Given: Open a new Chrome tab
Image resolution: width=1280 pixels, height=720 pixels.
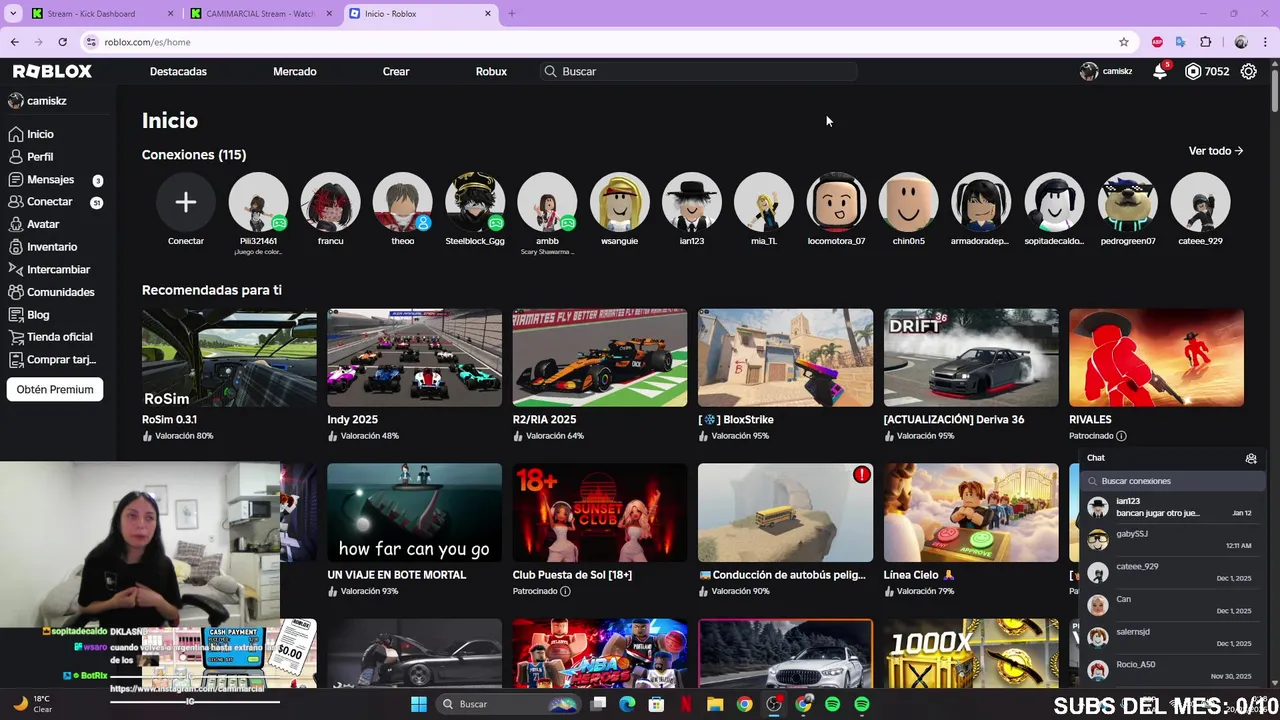Looking at the screenshot, I should click(x=512, y=14).
